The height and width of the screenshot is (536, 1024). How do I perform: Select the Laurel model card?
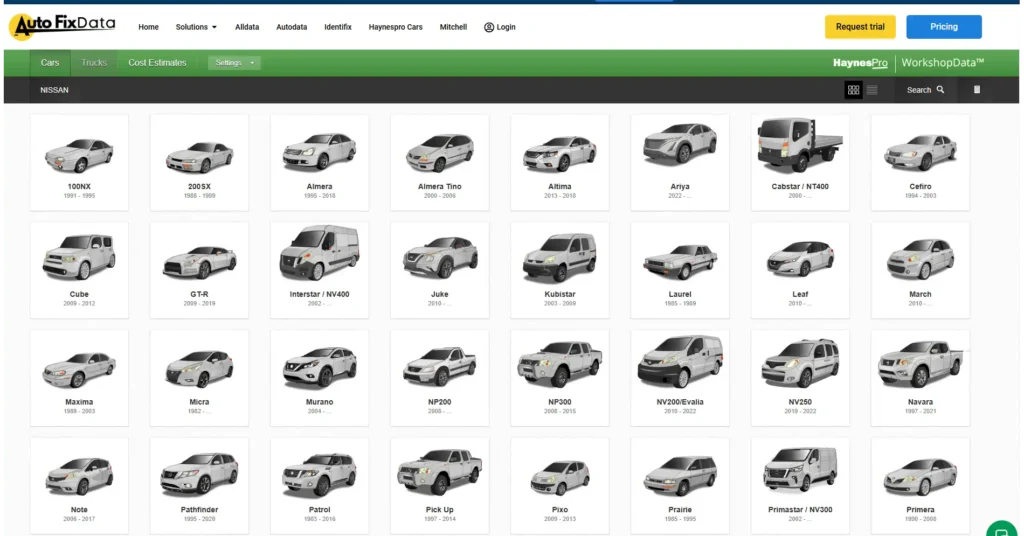680,270
